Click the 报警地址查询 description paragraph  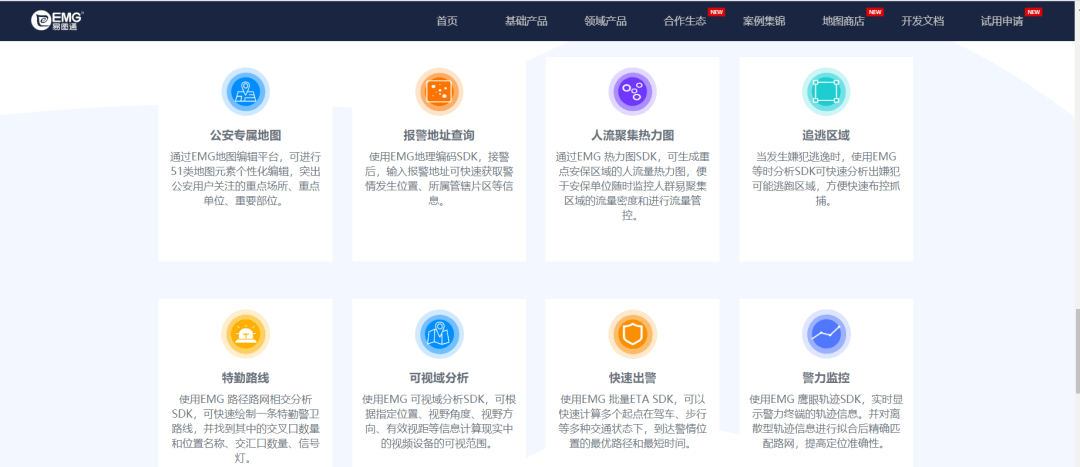click(439, 179)
